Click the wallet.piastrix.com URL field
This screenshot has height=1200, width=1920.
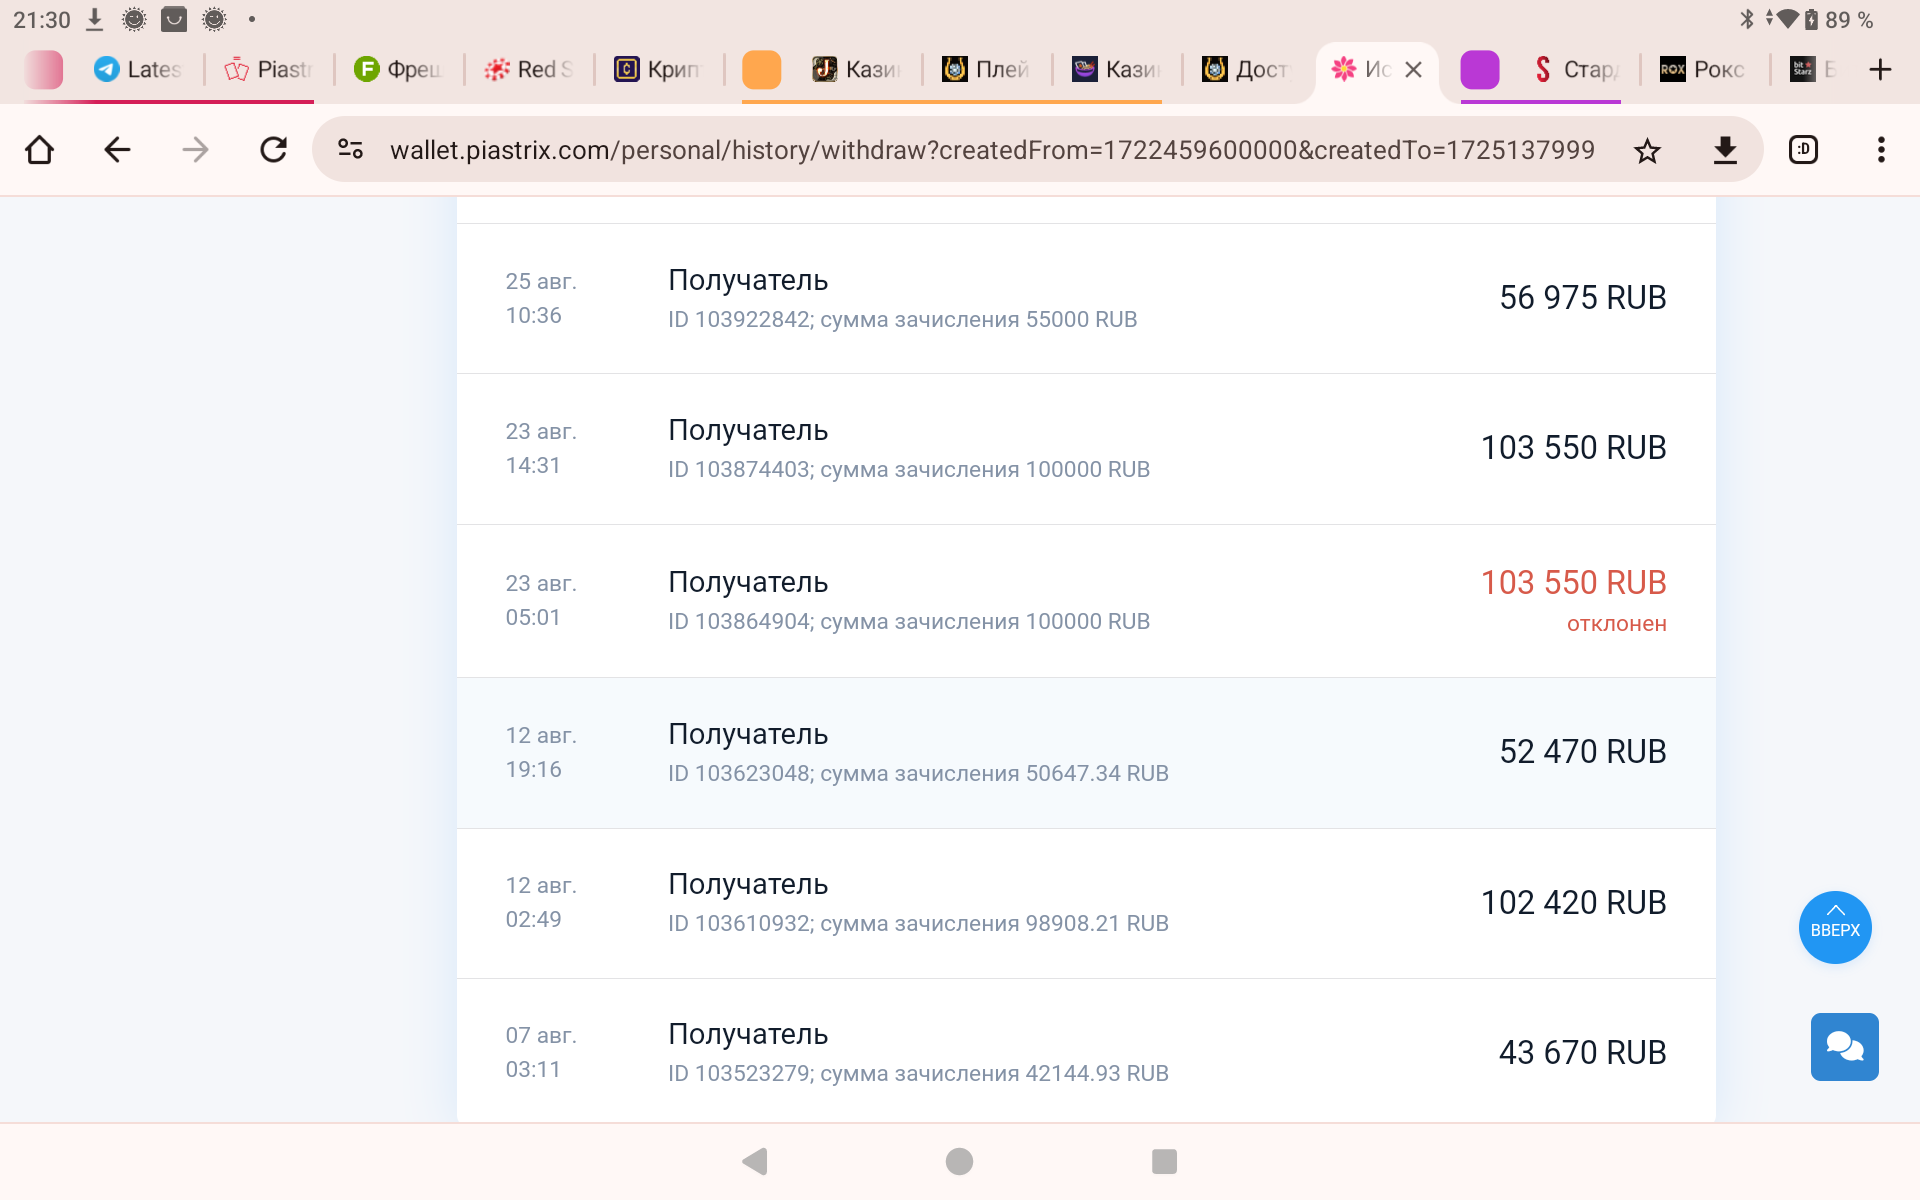tap(990, 150)
